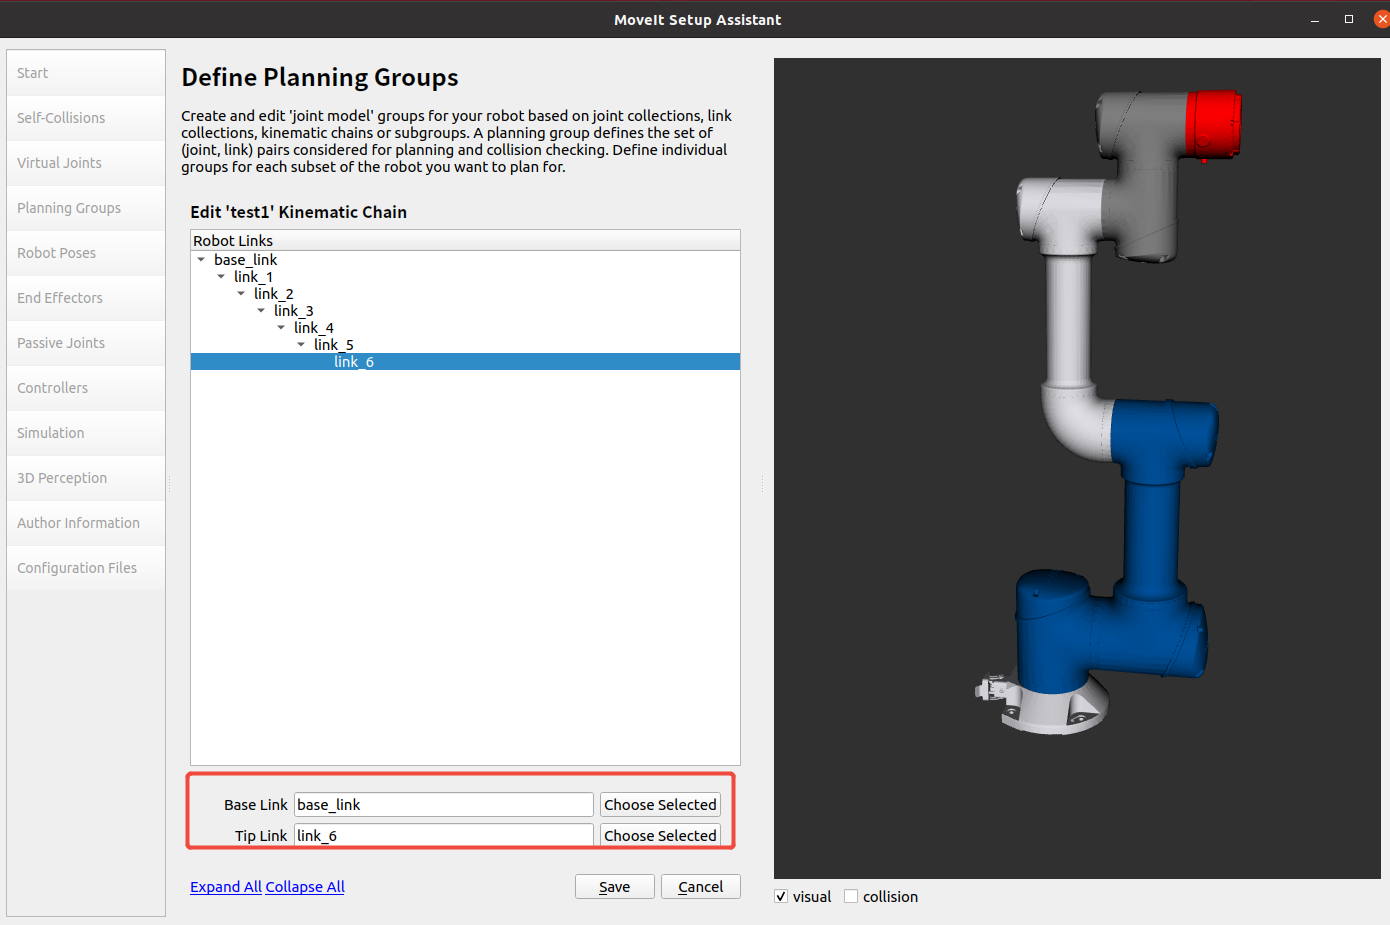The height and width of the screenshot is (925, 1390).
Task: Focus the Tip Link input field
Action: (x=444, y=836)
